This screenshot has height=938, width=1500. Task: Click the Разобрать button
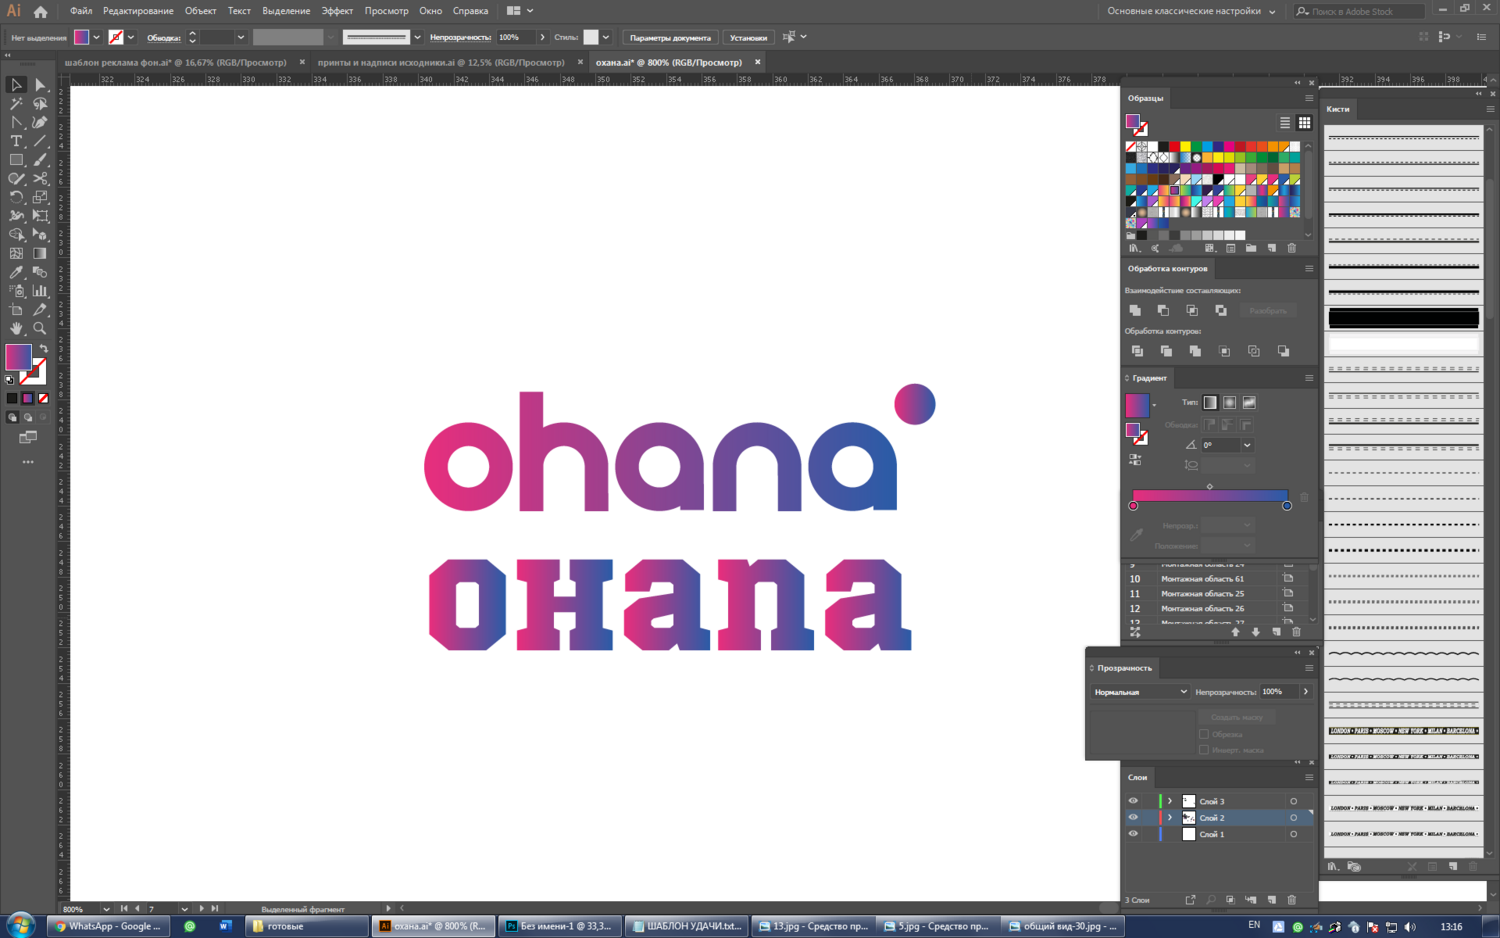[x=1268, y=311]
